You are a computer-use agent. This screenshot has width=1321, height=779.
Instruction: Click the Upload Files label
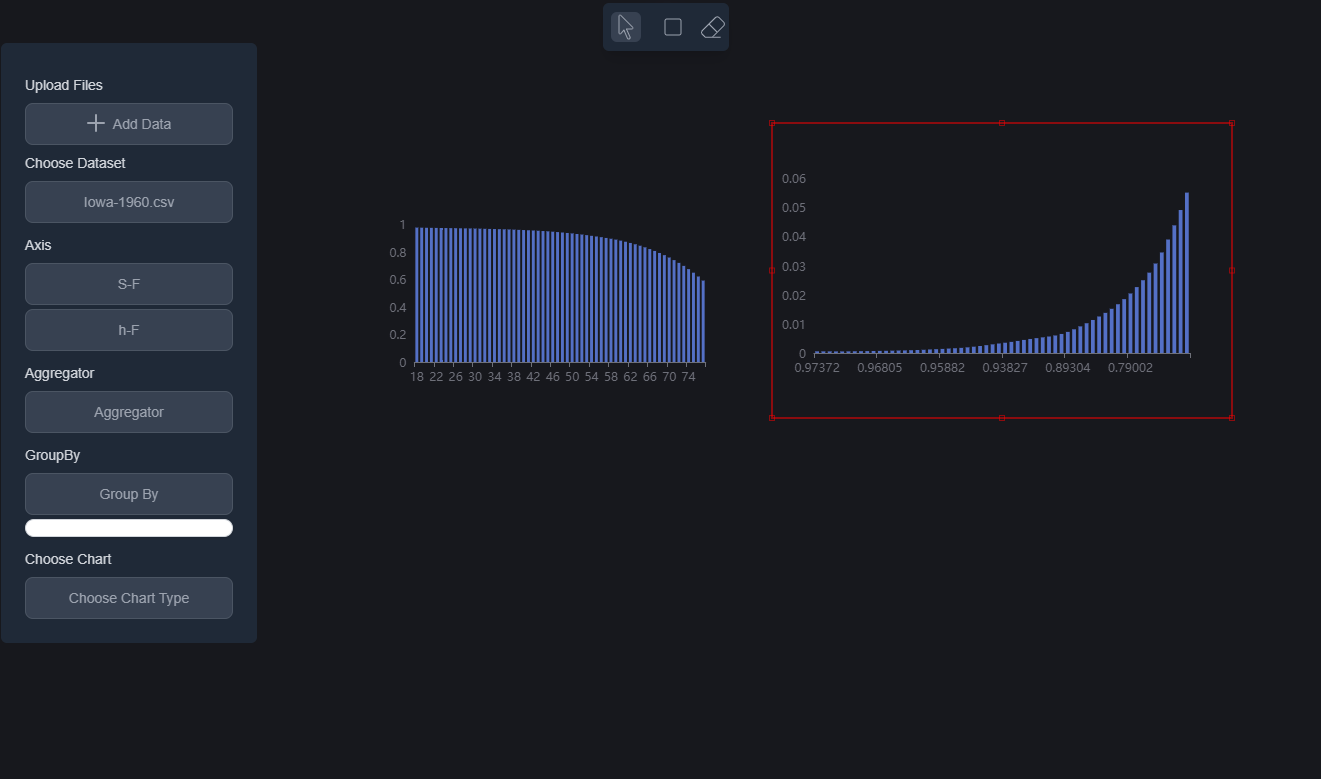tap(64, 85)
